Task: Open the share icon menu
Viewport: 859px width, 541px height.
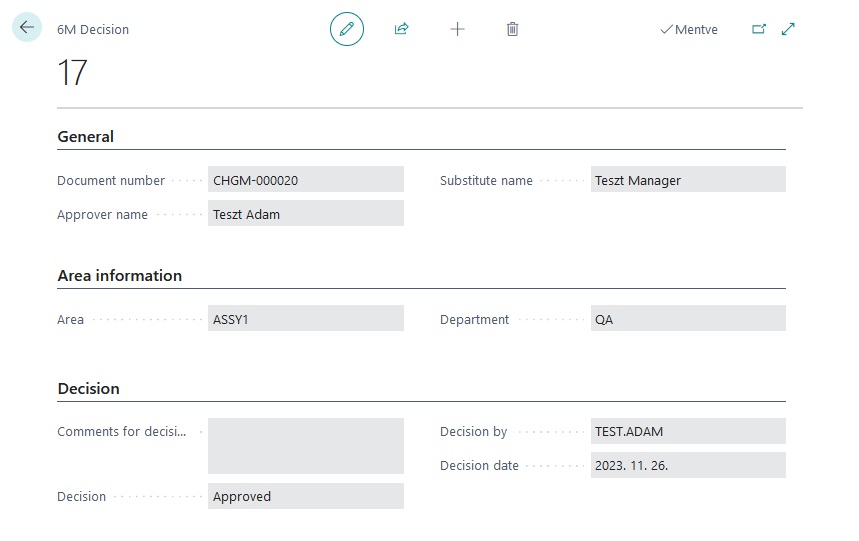Action: (401, 30)
